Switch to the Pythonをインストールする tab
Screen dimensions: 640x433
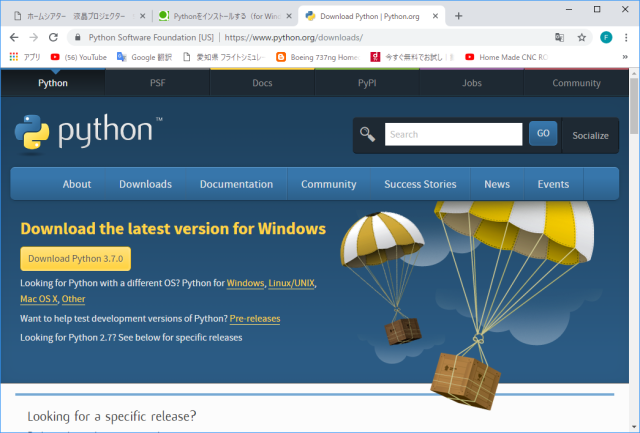[x=226, y=16]
